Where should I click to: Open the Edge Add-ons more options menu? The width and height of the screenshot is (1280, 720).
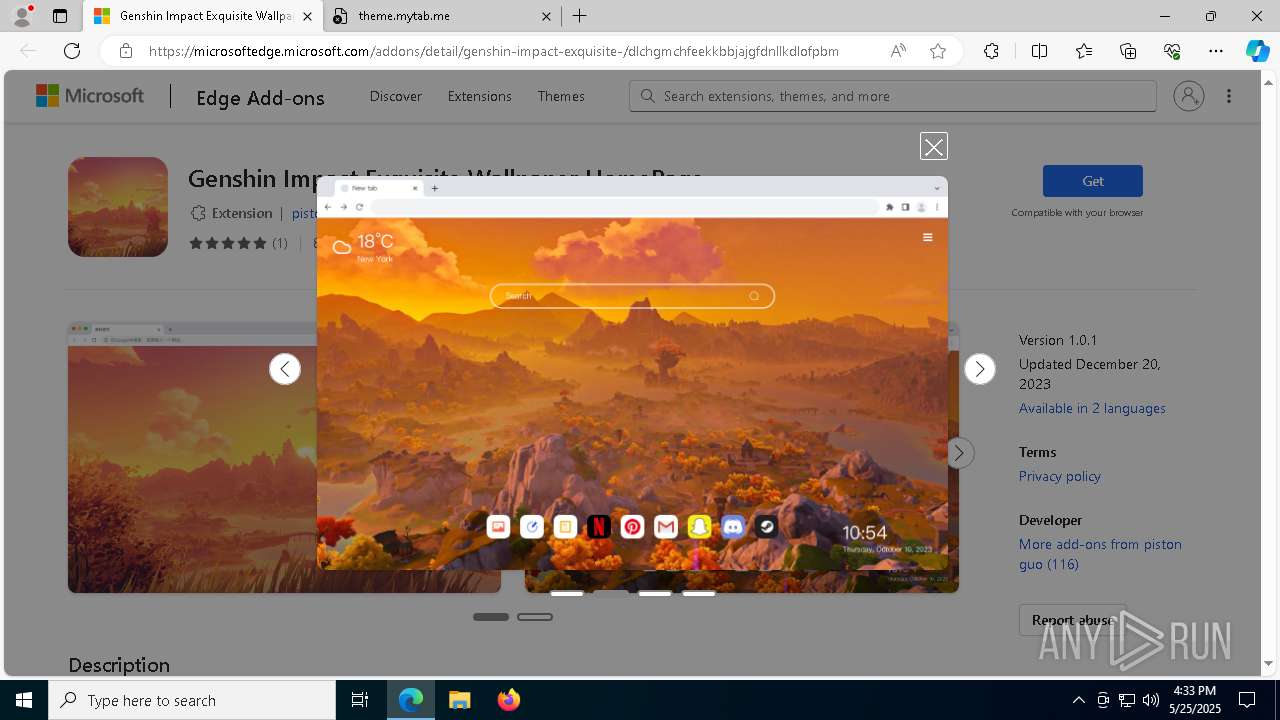tap(1229, 96)
